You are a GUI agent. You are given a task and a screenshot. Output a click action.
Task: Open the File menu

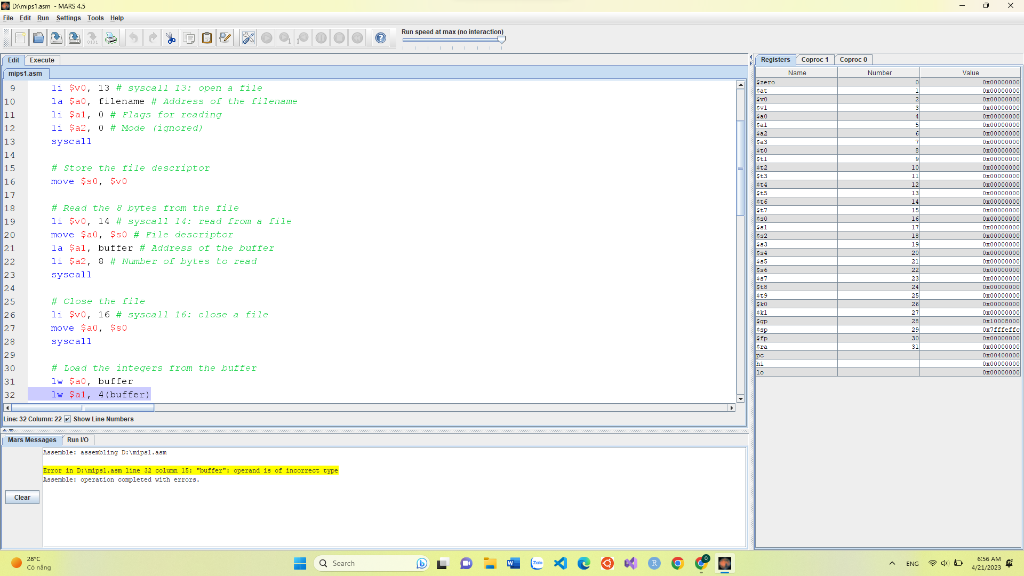(8, 18)
